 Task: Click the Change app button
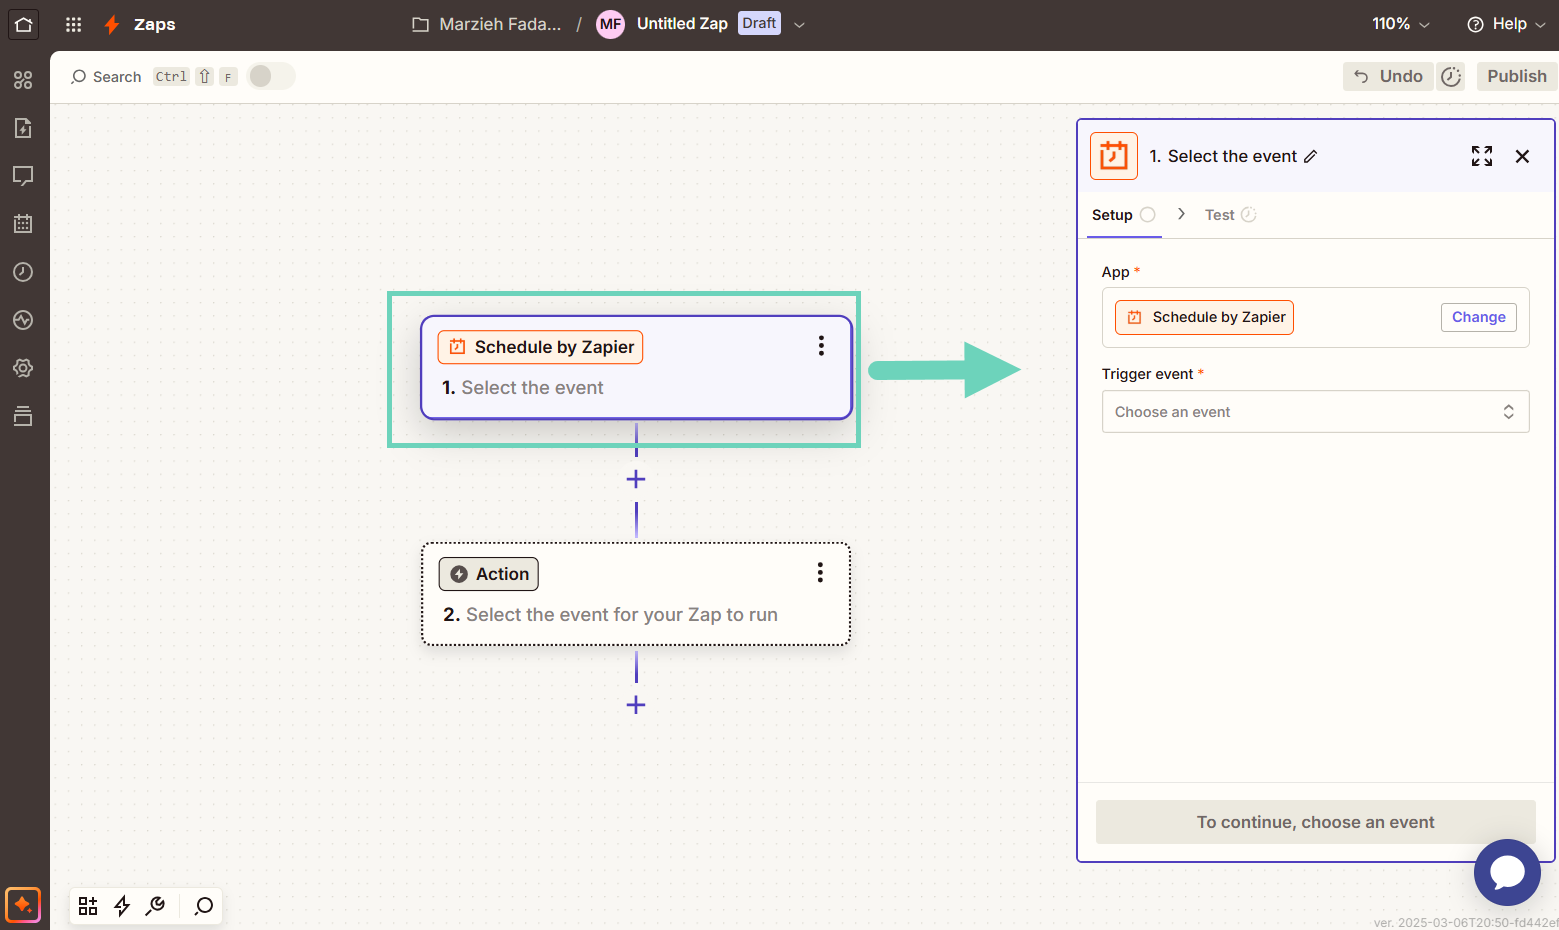pyautogui.click(x=1478, y=317)
